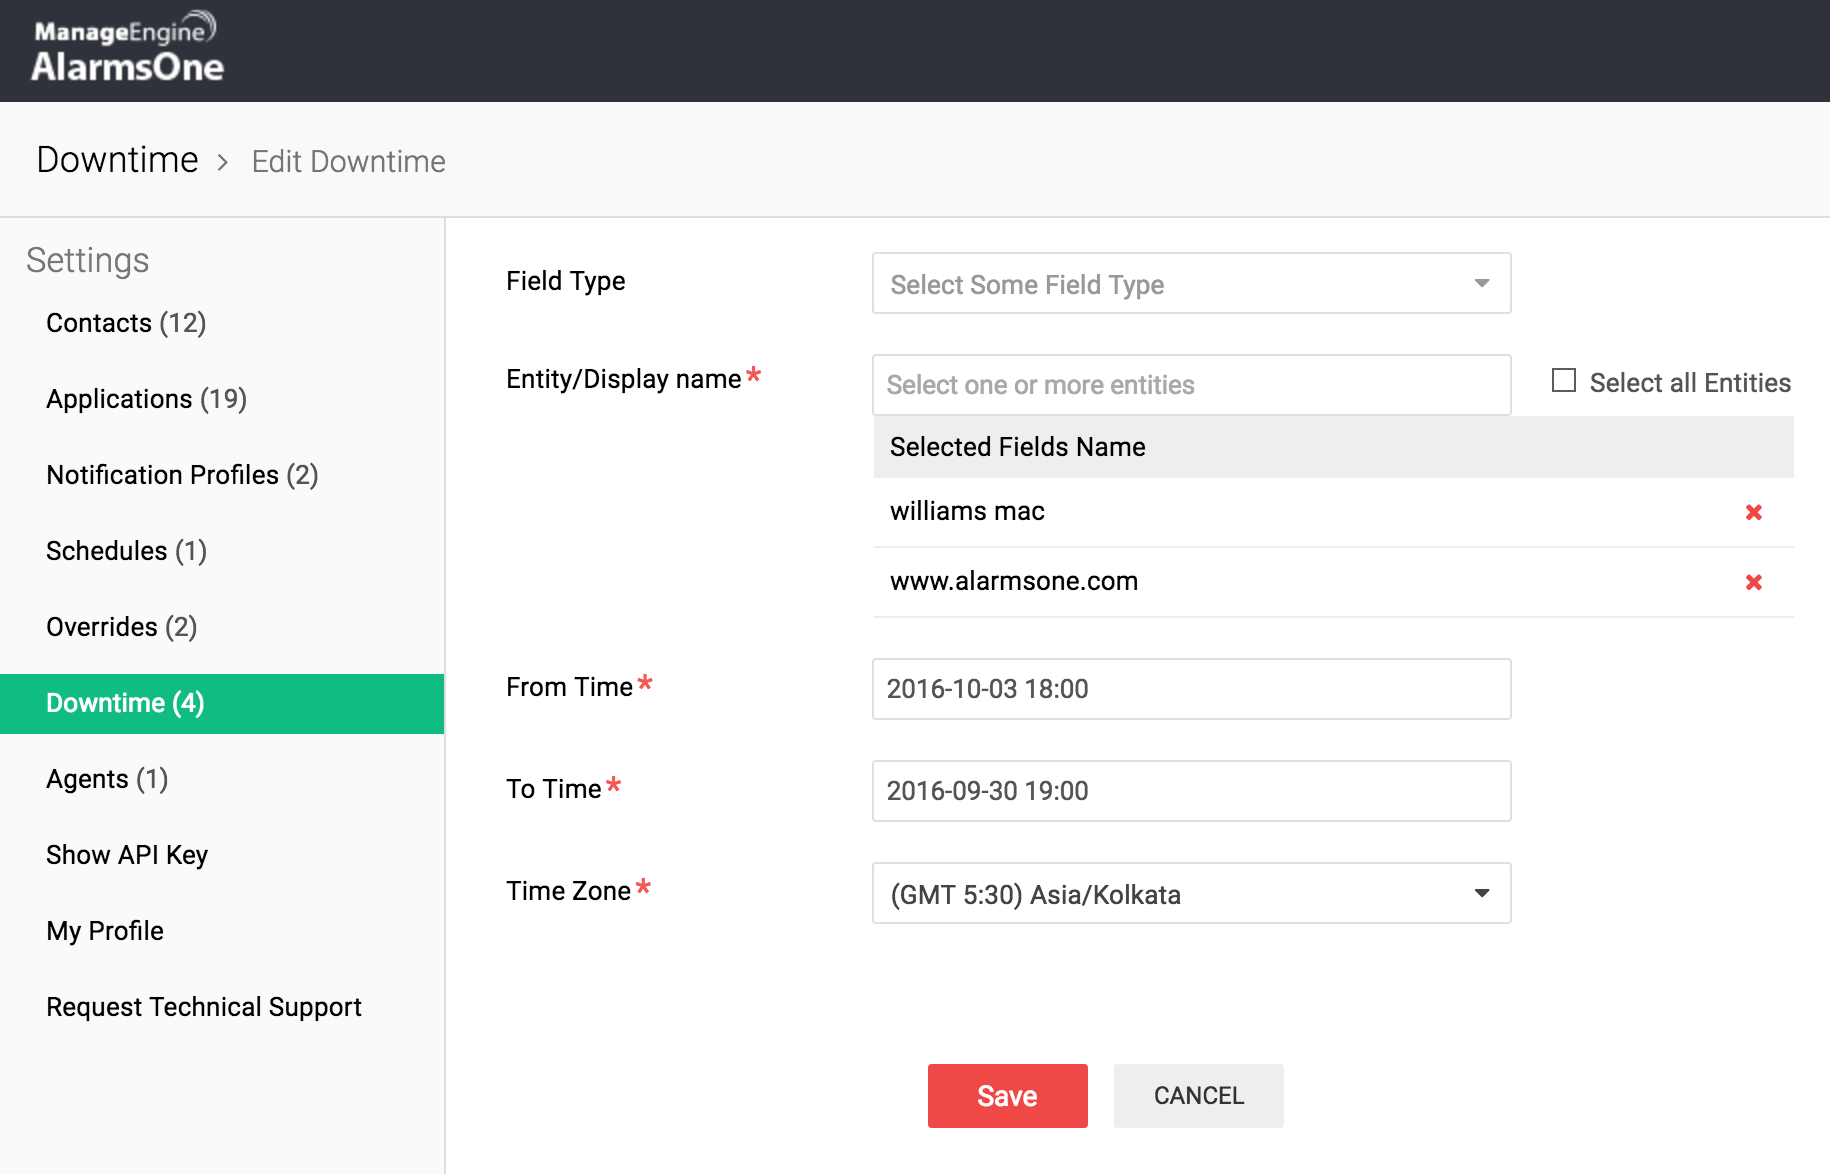Viewport: 1830px width, 1174px height.
Task: Remove www.alarmsone.com from selected fields
Action: point(1753,582)
